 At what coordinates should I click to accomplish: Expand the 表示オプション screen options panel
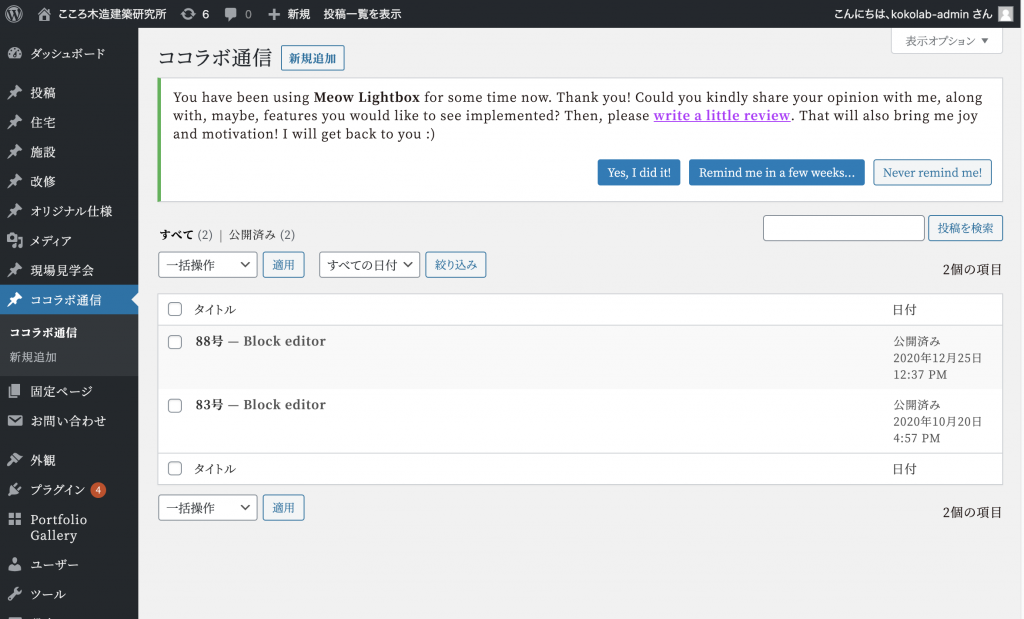click(x=946, y=41)
